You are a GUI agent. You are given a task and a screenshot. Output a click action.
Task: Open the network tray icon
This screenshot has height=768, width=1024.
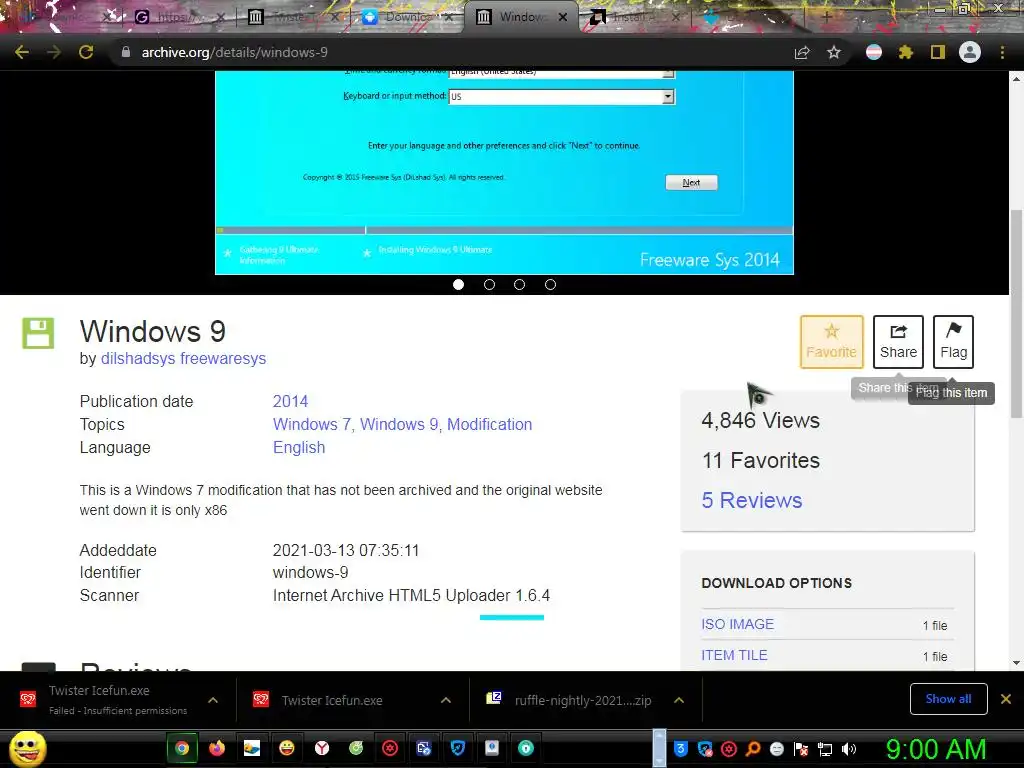(825, 749)
